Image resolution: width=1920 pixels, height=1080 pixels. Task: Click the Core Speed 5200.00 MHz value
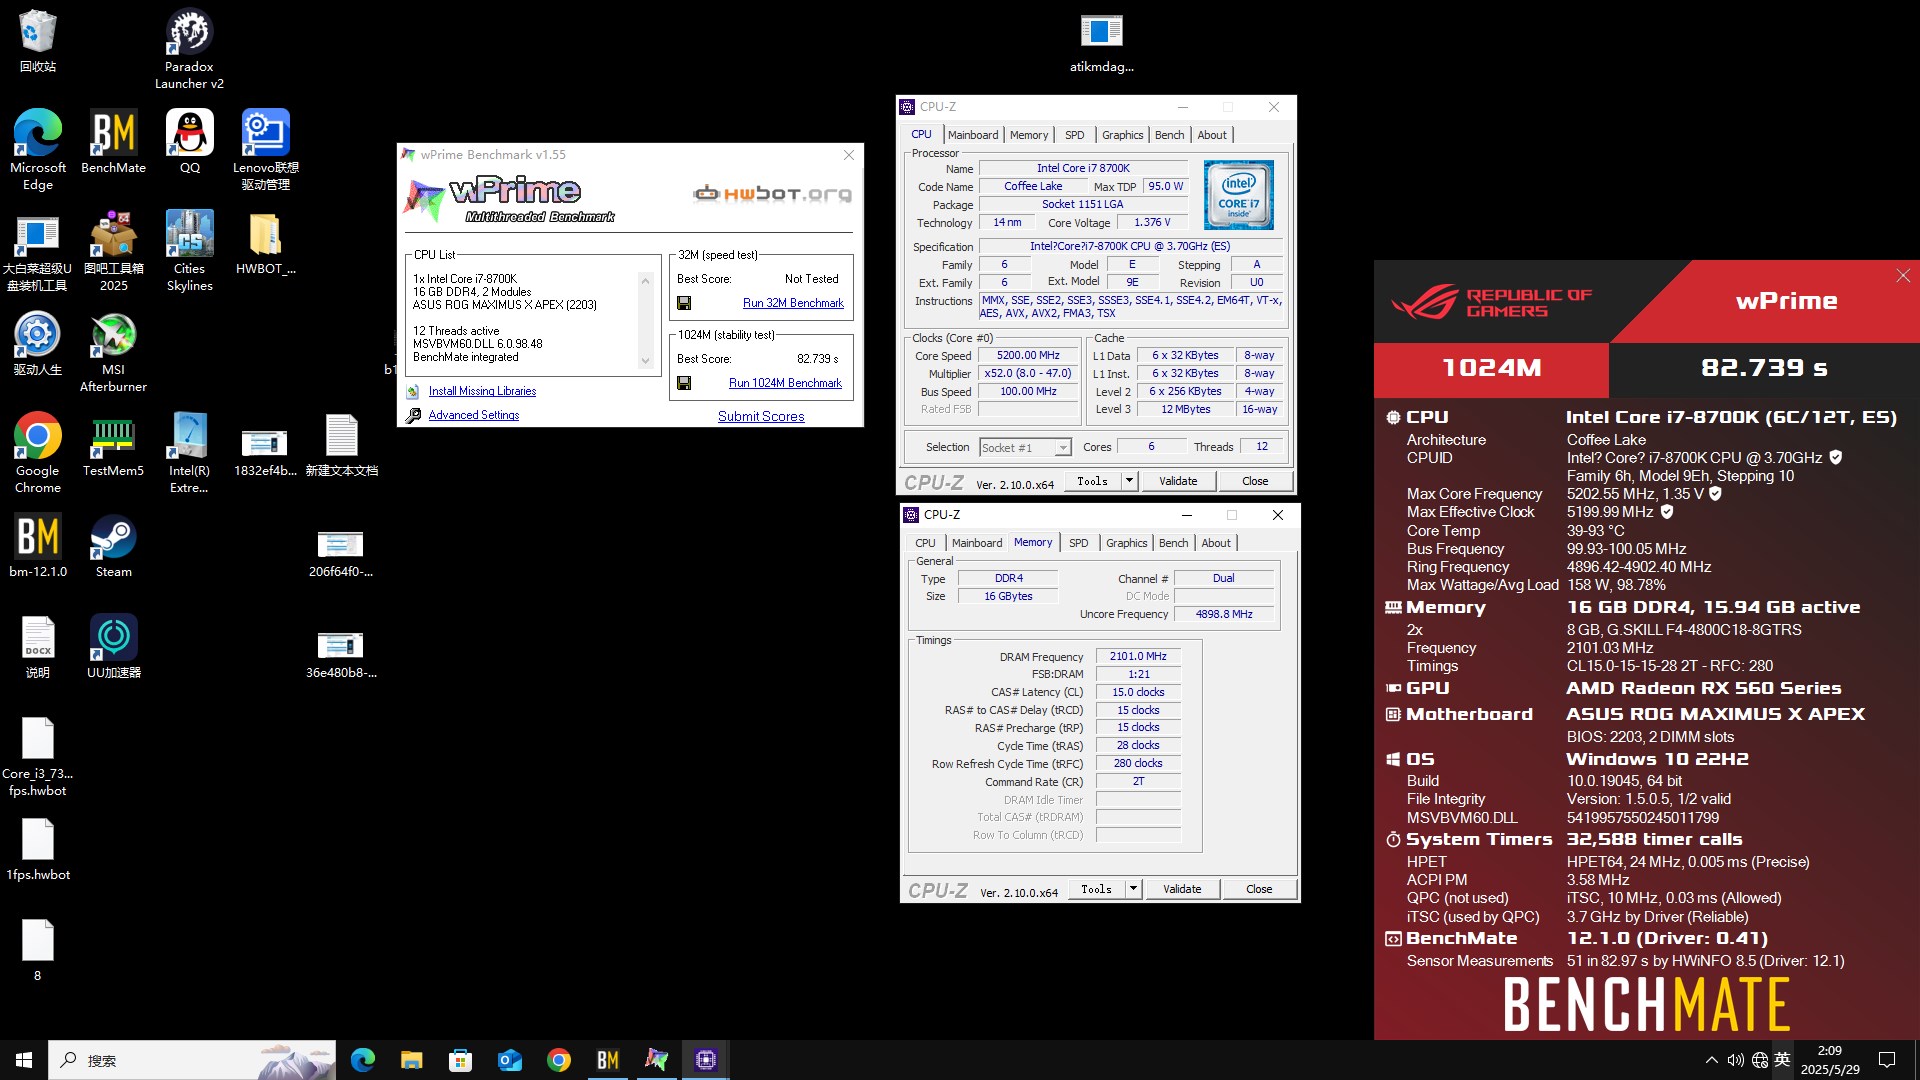[x=1028, y=355]
